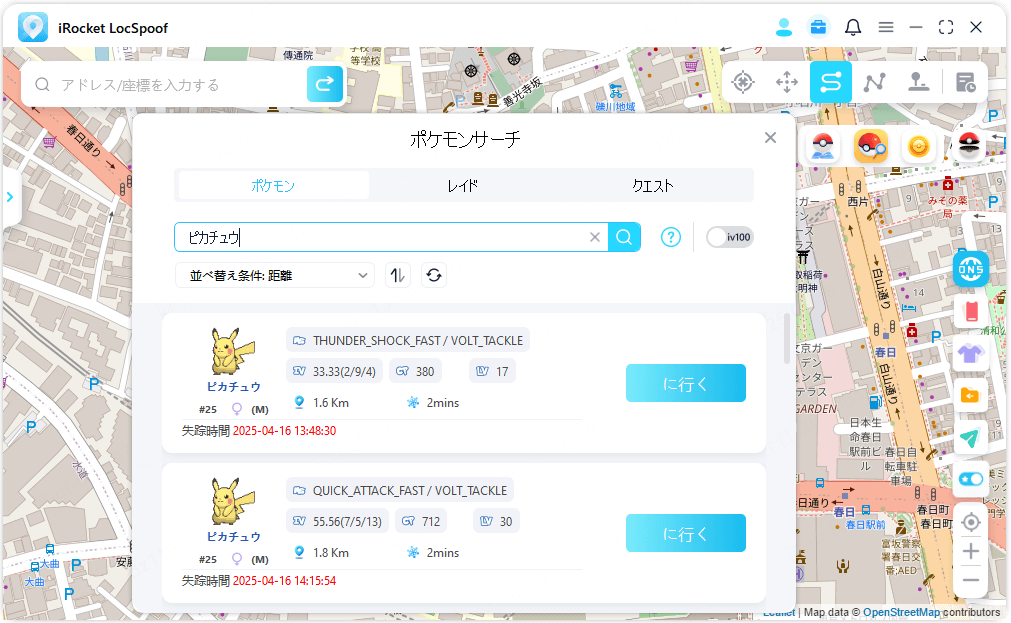This screenshot has height=623, width=1011.
Task: Switch to the ポケモン tab
Action: click(273, 186)
